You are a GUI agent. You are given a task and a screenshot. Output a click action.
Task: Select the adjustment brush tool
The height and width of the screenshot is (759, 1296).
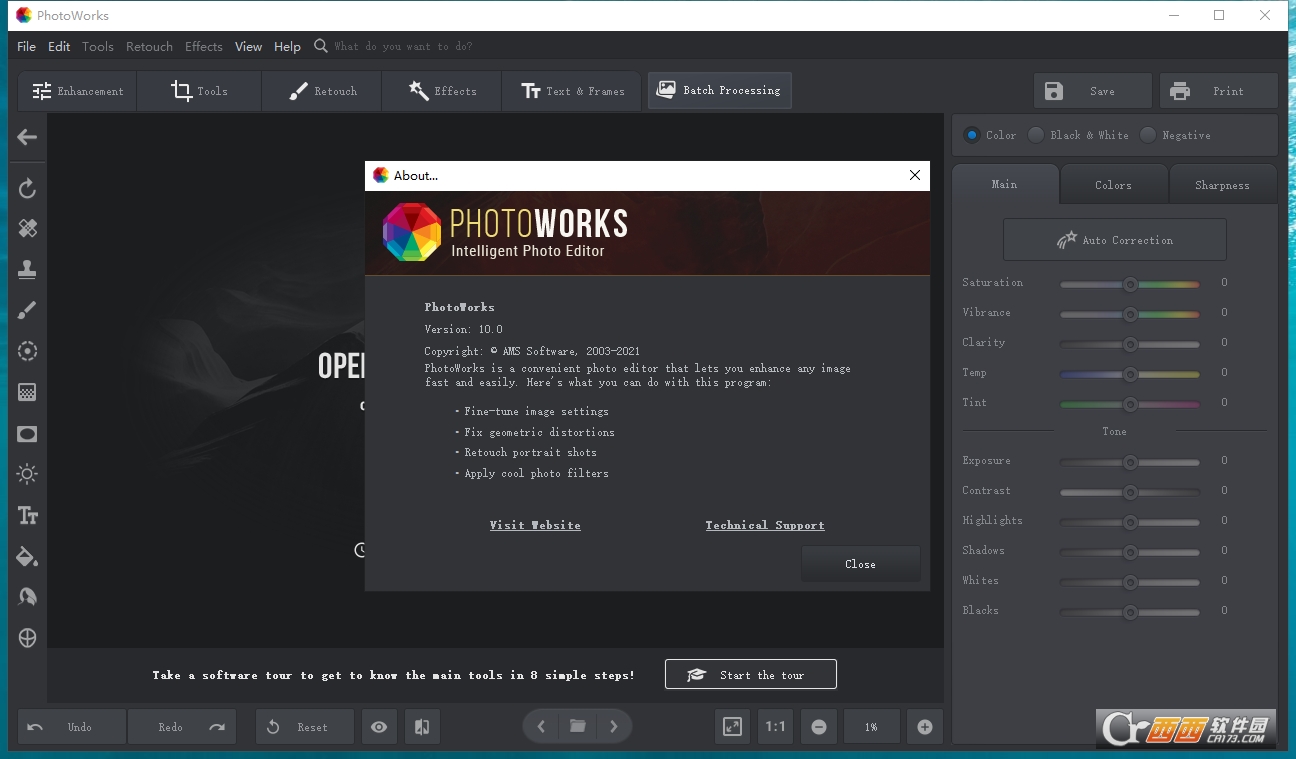click(27, 310)
